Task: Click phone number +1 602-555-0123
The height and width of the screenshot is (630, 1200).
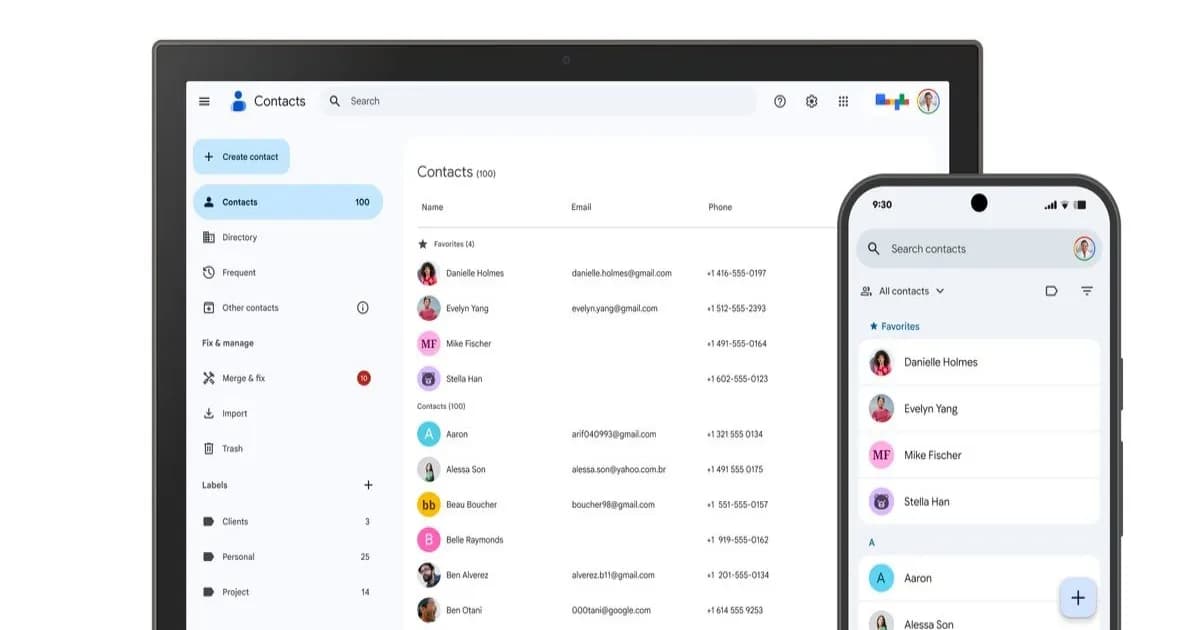Action: coord(737,379)
